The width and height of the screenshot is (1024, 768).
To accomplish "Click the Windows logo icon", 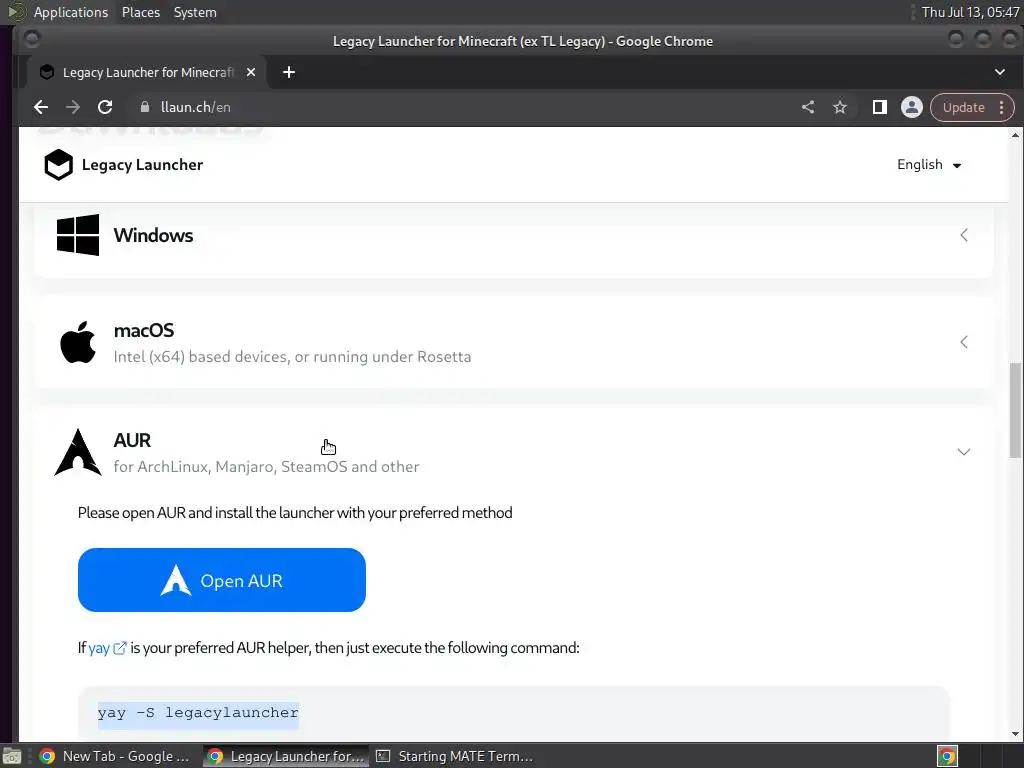I will (78, 235).
